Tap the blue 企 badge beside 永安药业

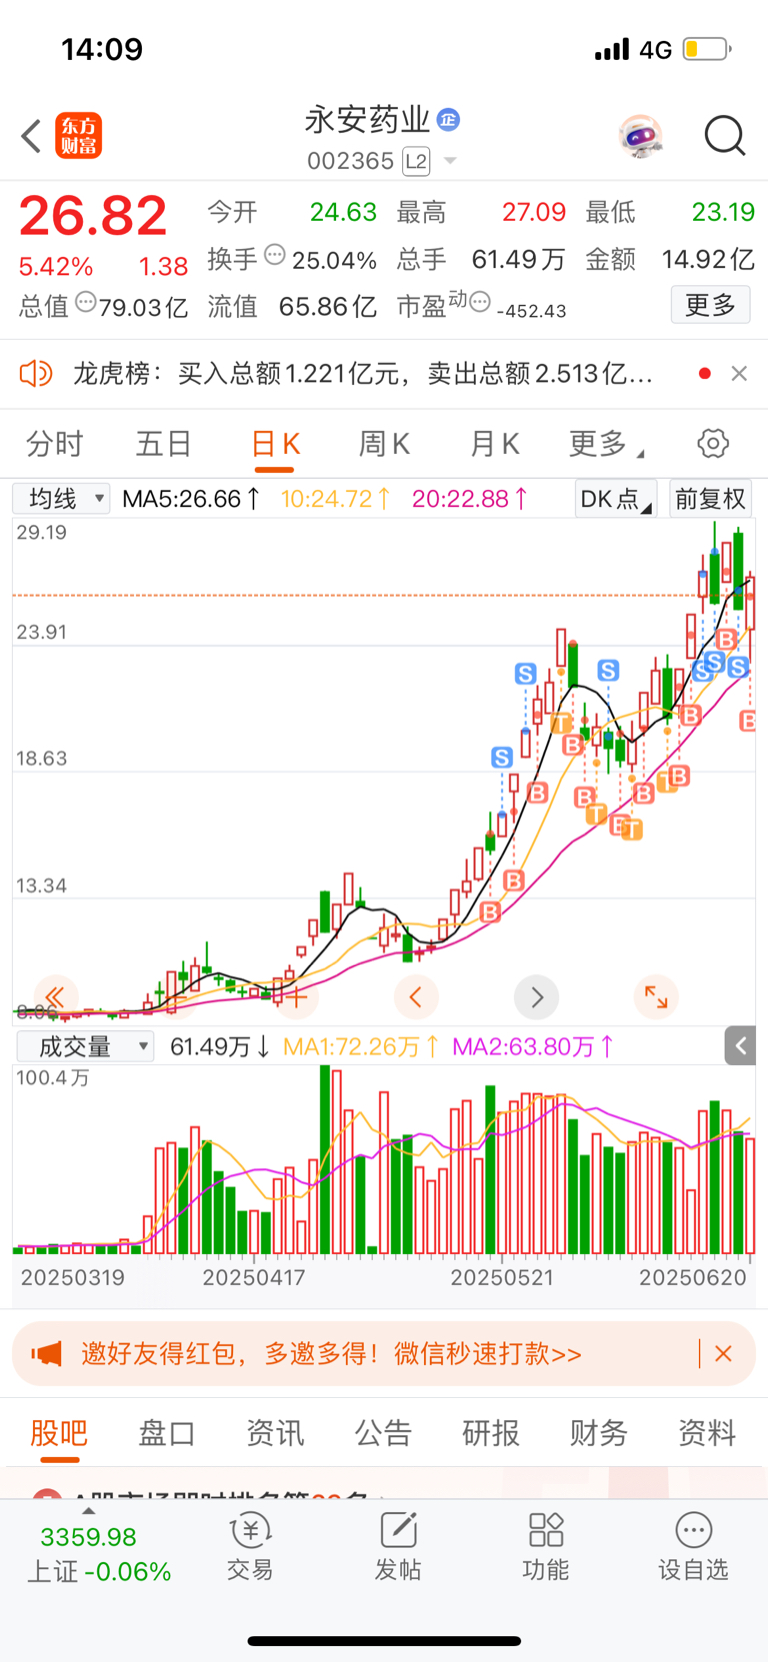(449, 119)
